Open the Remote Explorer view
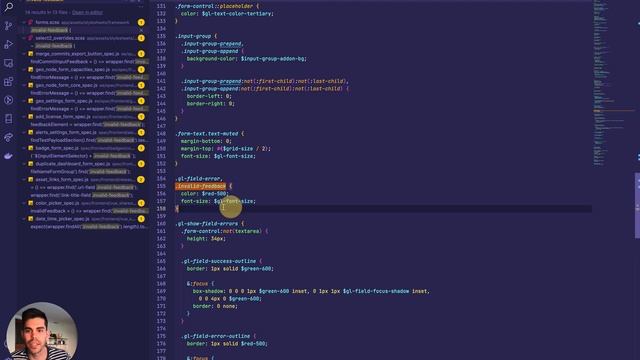 [8, 63]
